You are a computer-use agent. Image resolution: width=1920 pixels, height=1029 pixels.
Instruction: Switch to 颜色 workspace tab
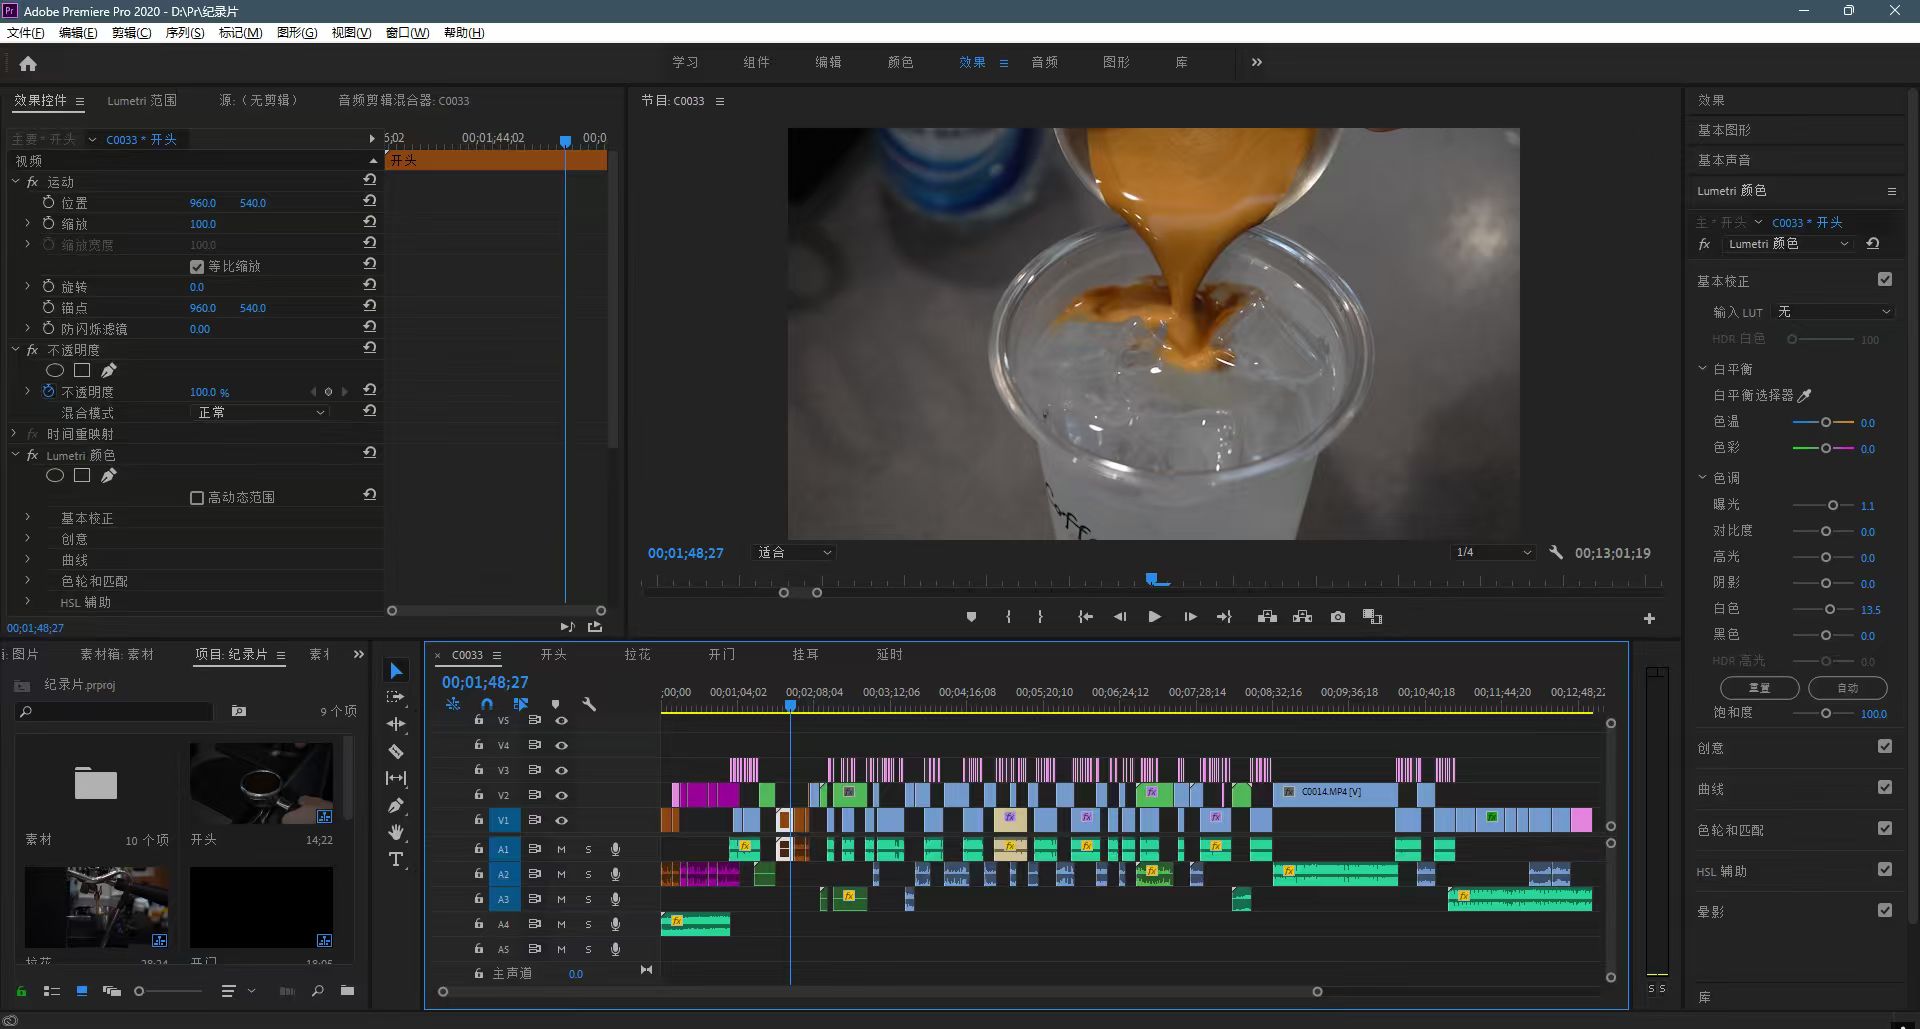tap(900, 62)
